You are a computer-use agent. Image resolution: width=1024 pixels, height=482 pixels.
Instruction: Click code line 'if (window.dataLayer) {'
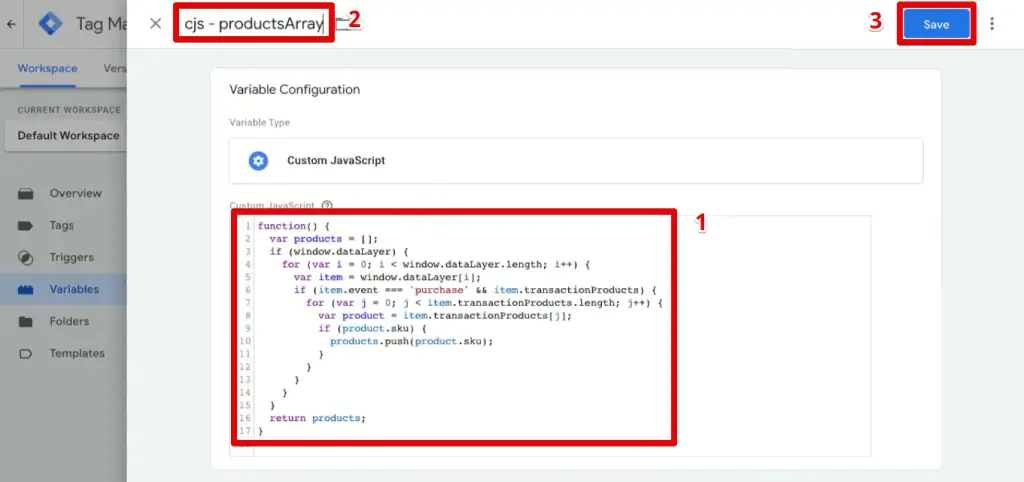click(x=339, y=251)
